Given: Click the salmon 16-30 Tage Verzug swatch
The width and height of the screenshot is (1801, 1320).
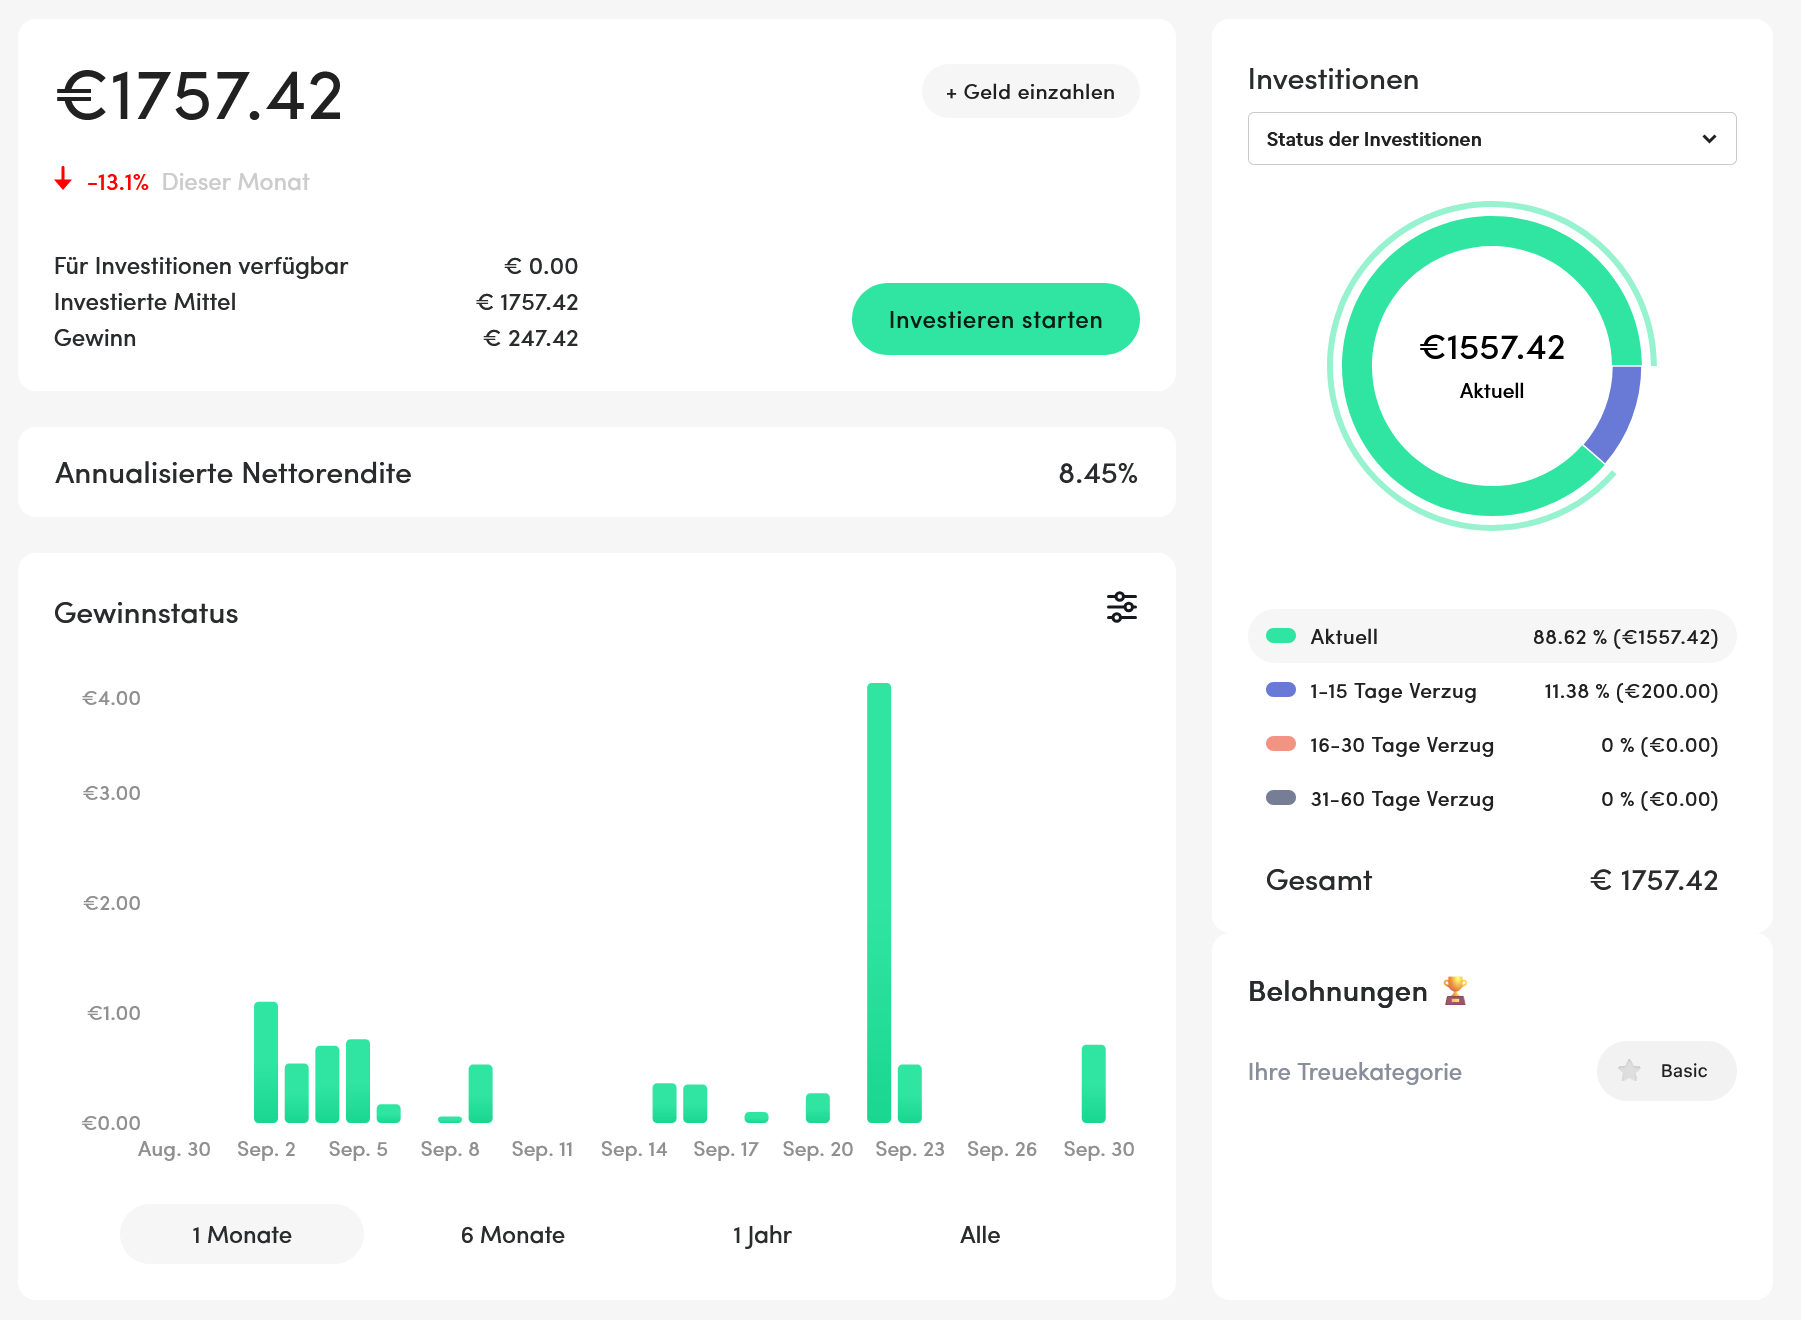Looking at the screenshot, I should click(1280, 744).
